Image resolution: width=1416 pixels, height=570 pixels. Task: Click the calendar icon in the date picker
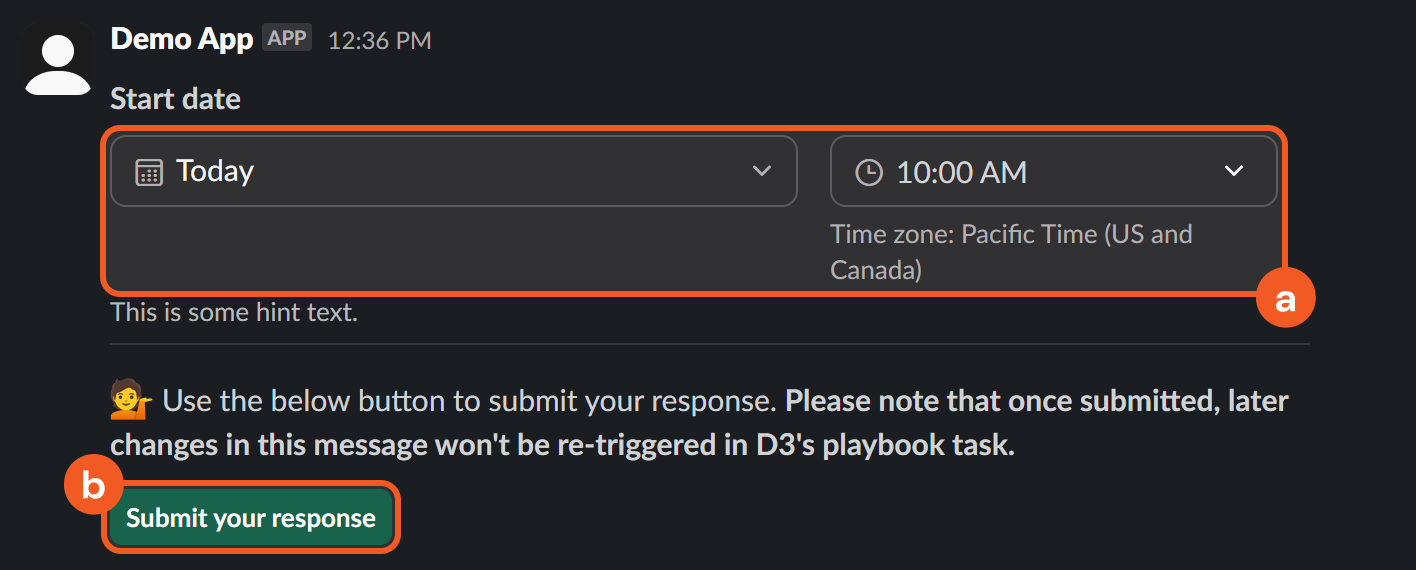[x=149, y=172]
